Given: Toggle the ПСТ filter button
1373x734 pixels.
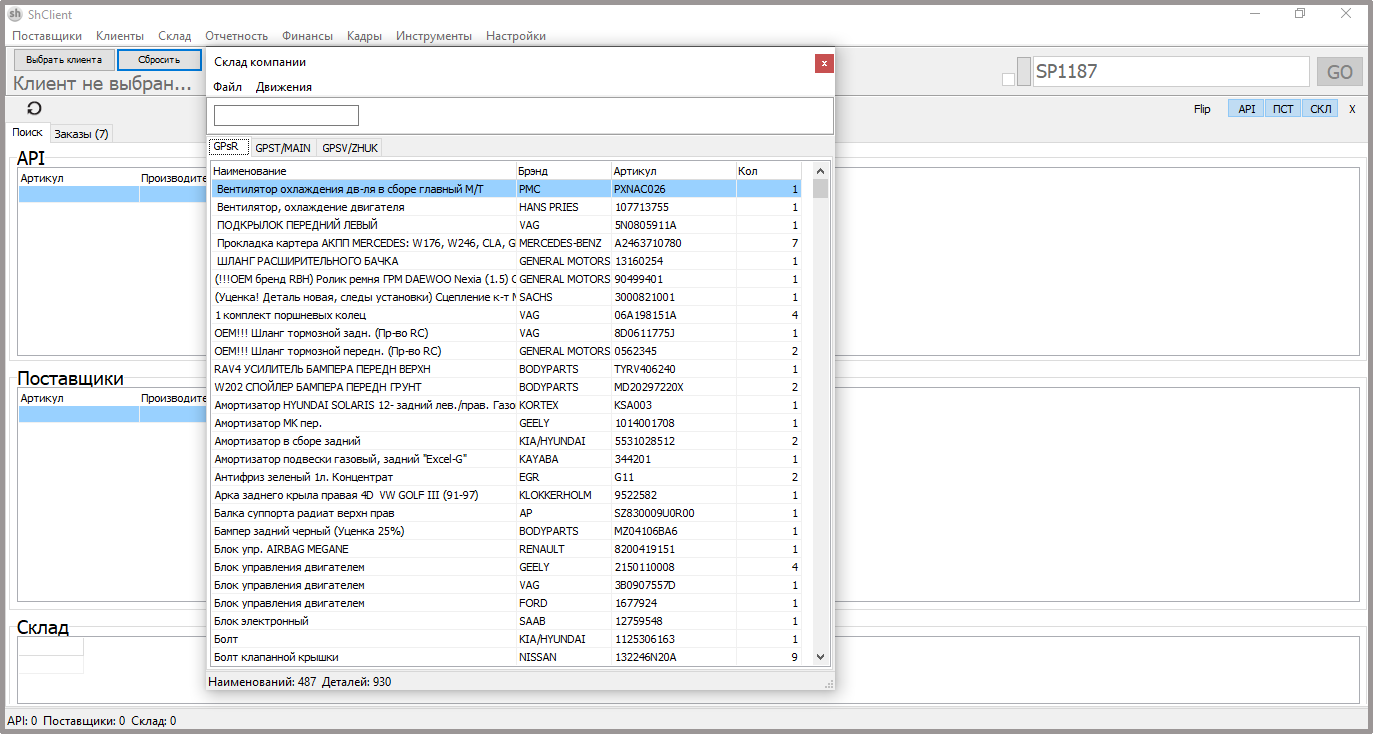Looking at the screenshot, I should (1283, 109).
